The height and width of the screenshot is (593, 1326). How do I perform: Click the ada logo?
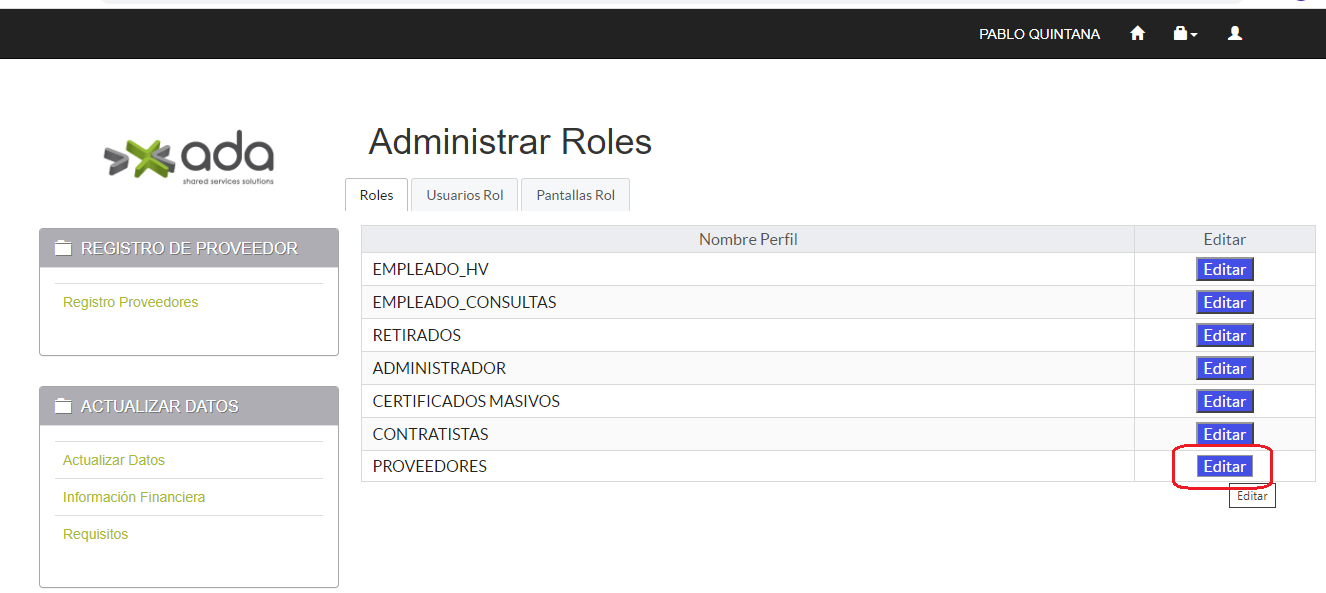pos(189,159)
